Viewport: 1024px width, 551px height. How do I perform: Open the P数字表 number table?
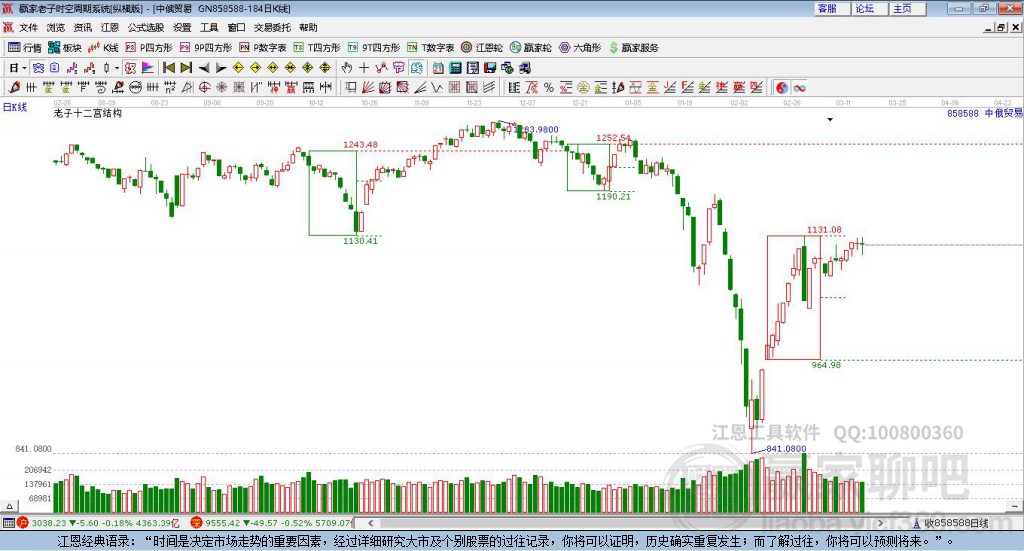263,48
